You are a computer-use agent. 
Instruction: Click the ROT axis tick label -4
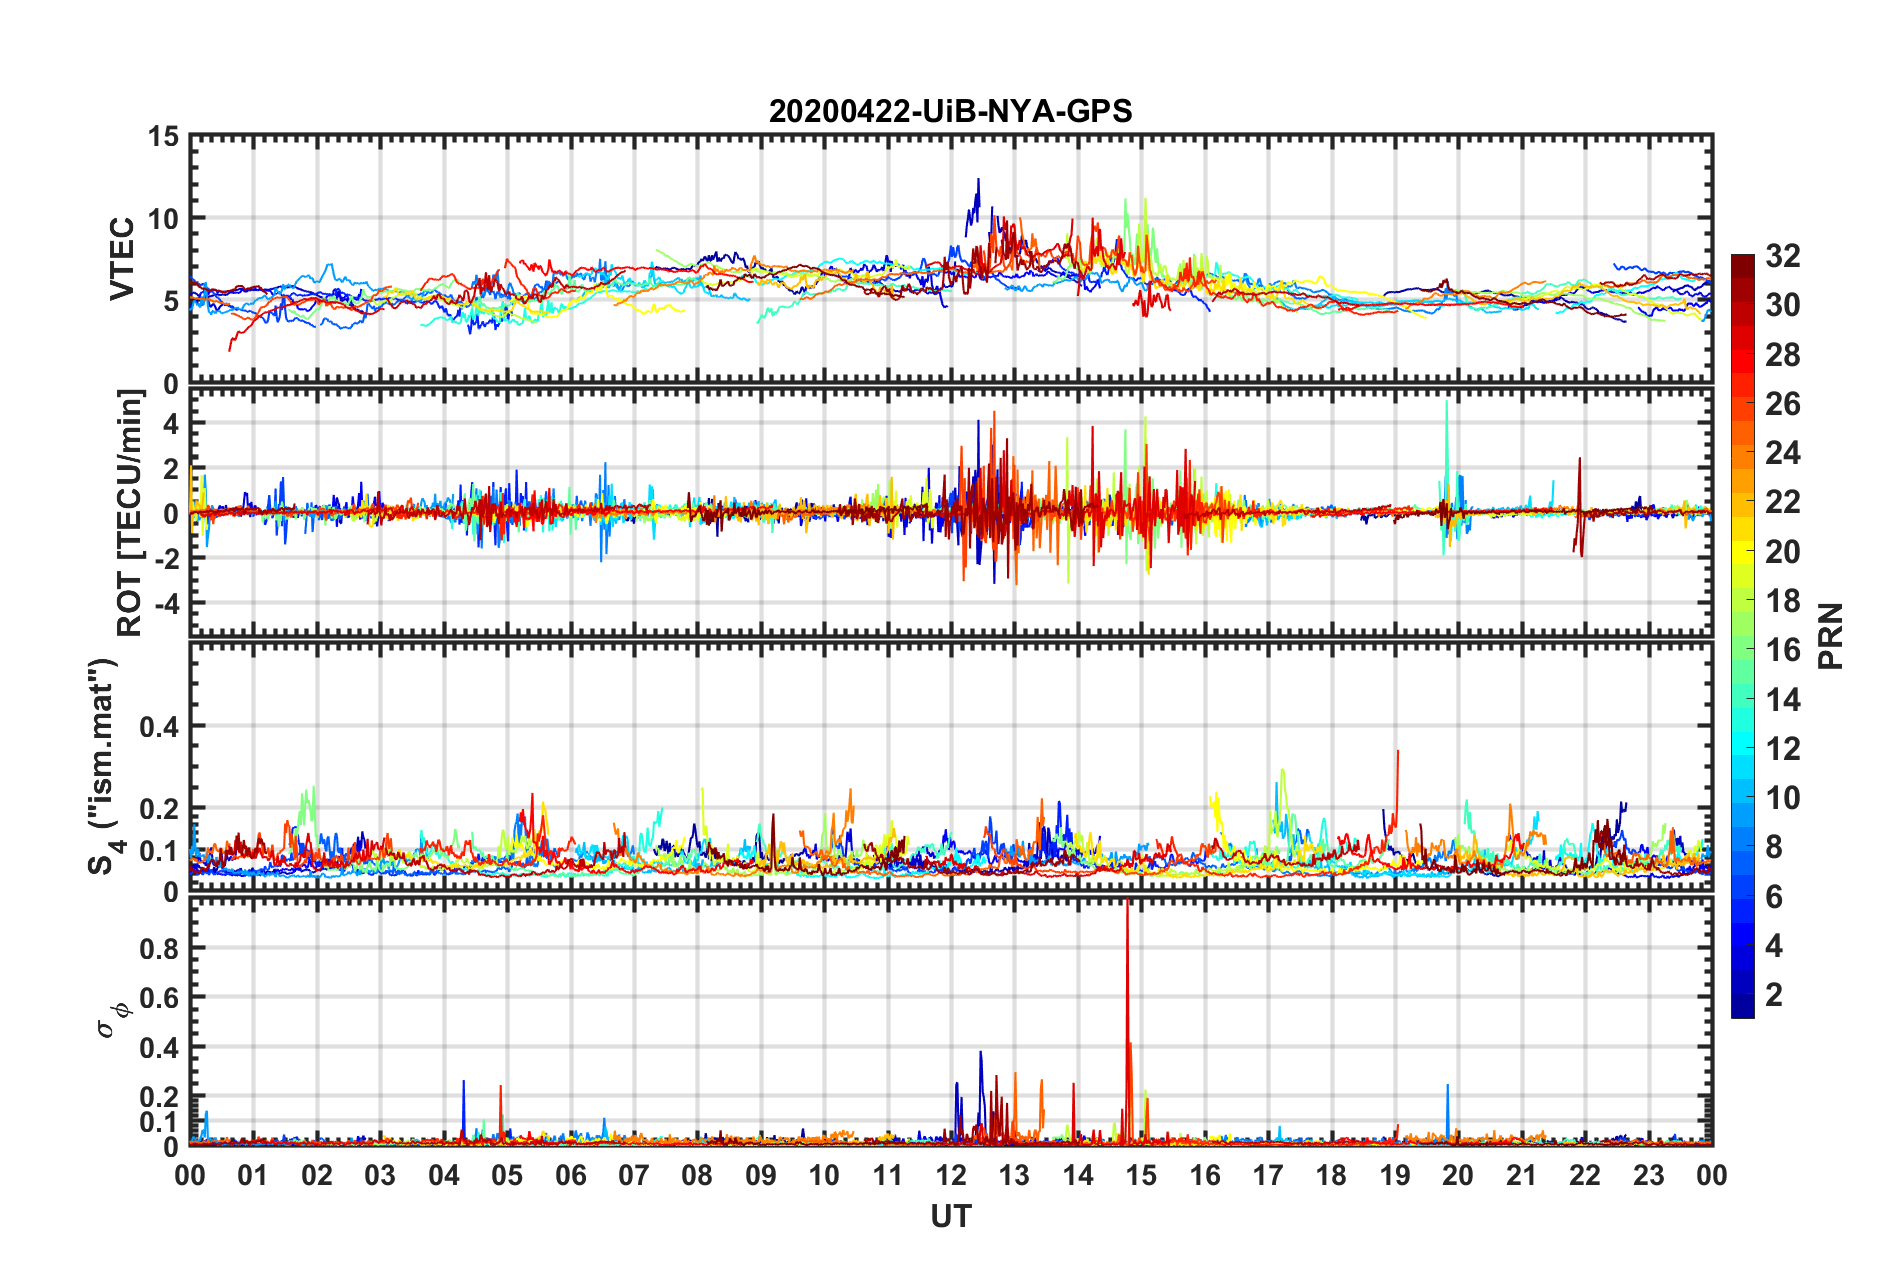(x=165, y=604)
